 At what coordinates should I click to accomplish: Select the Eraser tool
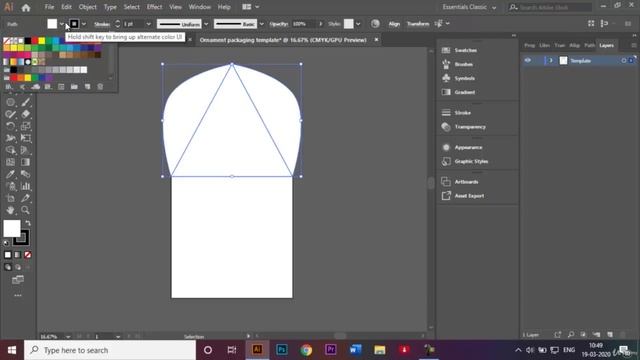coord(25,114)
